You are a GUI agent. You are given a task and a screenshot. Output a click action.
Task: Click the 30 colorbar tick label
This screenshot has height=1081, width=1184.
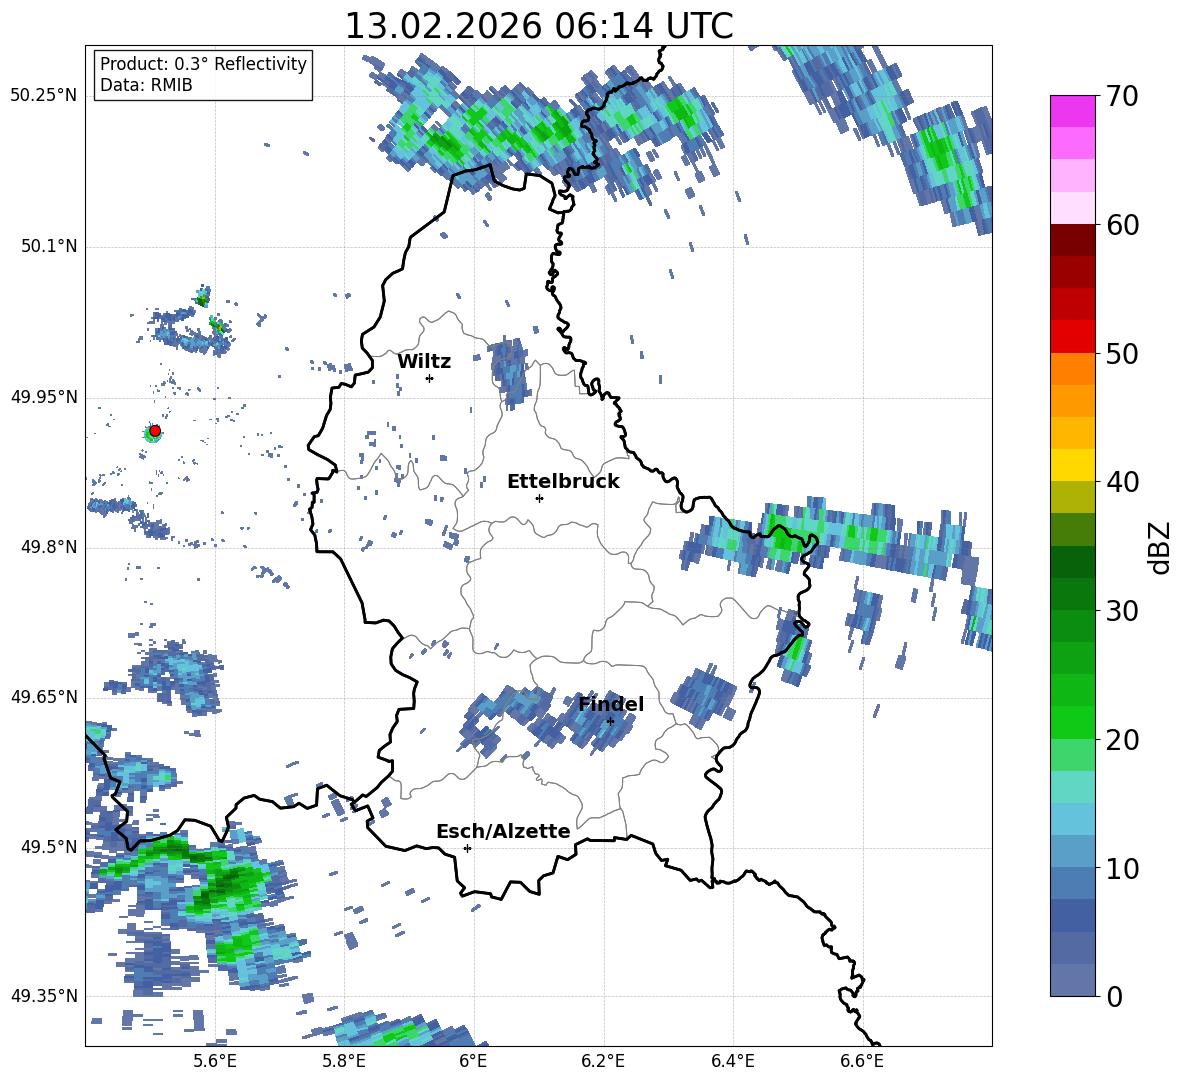tap(1122, 611)
